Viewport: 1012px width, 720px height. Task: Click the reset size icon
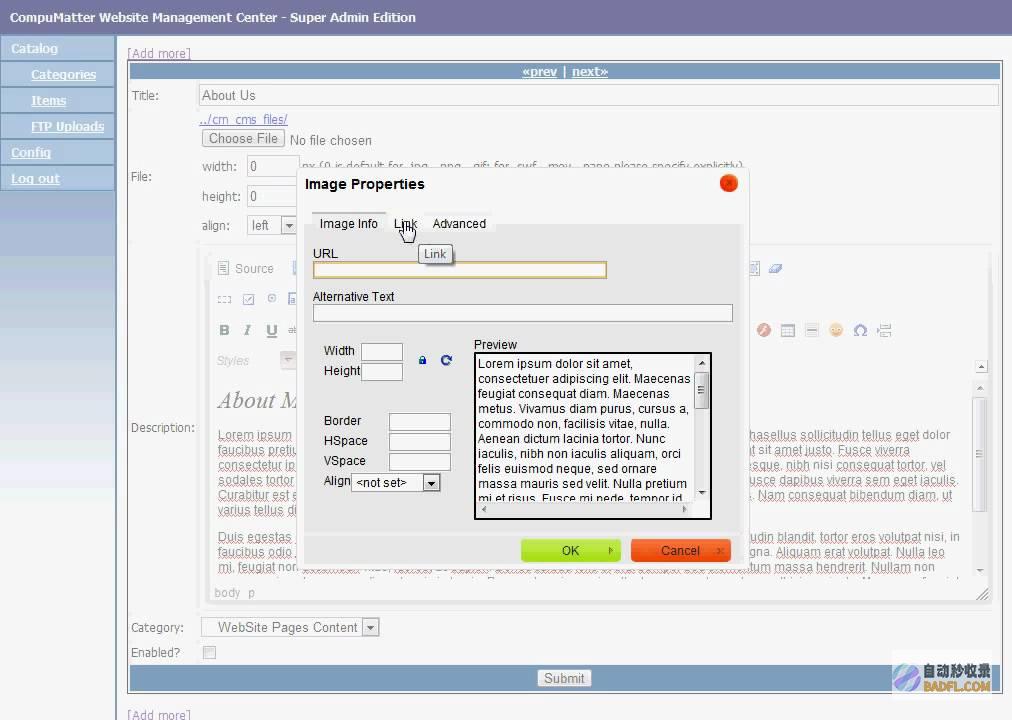[446, 360]
